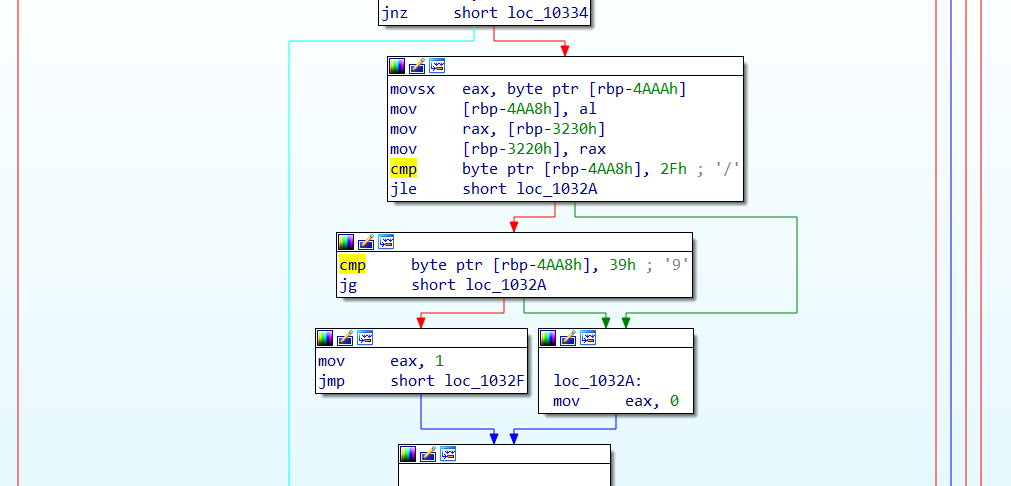The image size is (1011, 486).
Task: Select the 'movsx eax, byte ptr [rbp-4AAAh]' line
Action: click(538, 89)
